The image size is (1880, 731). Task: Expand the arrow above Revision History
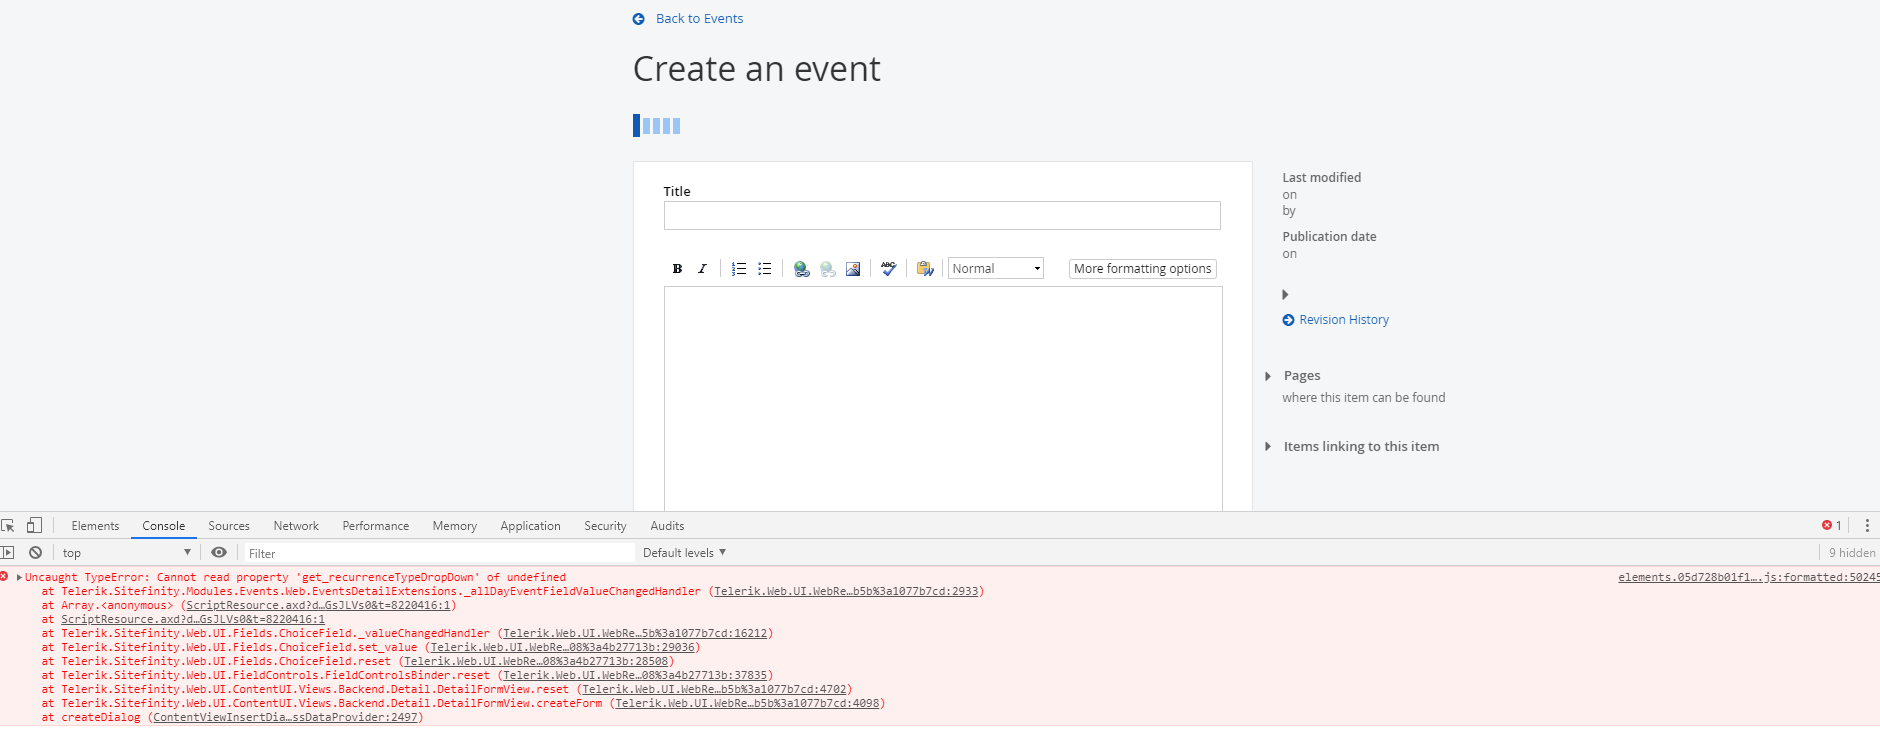click(1285, 295)
